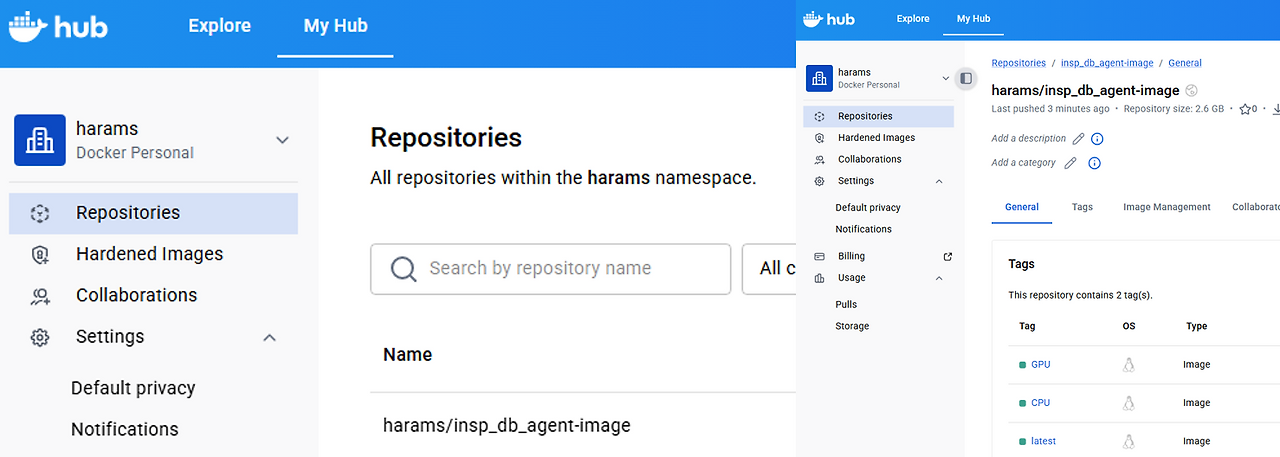Select Repositories in left Repositories page sidebar
This screenshot has width=1280, height=457.
[x=153, y=213]
